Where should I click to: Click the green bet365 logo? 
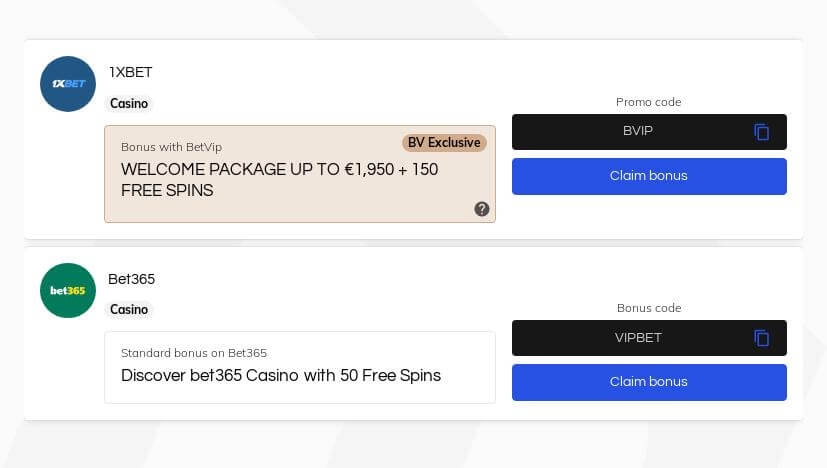coord(68,291)
